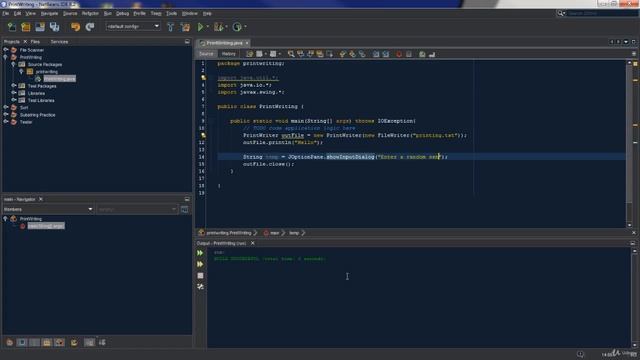
Task: Click the main breadcrumb segment
Action: (x=274, y=233)
